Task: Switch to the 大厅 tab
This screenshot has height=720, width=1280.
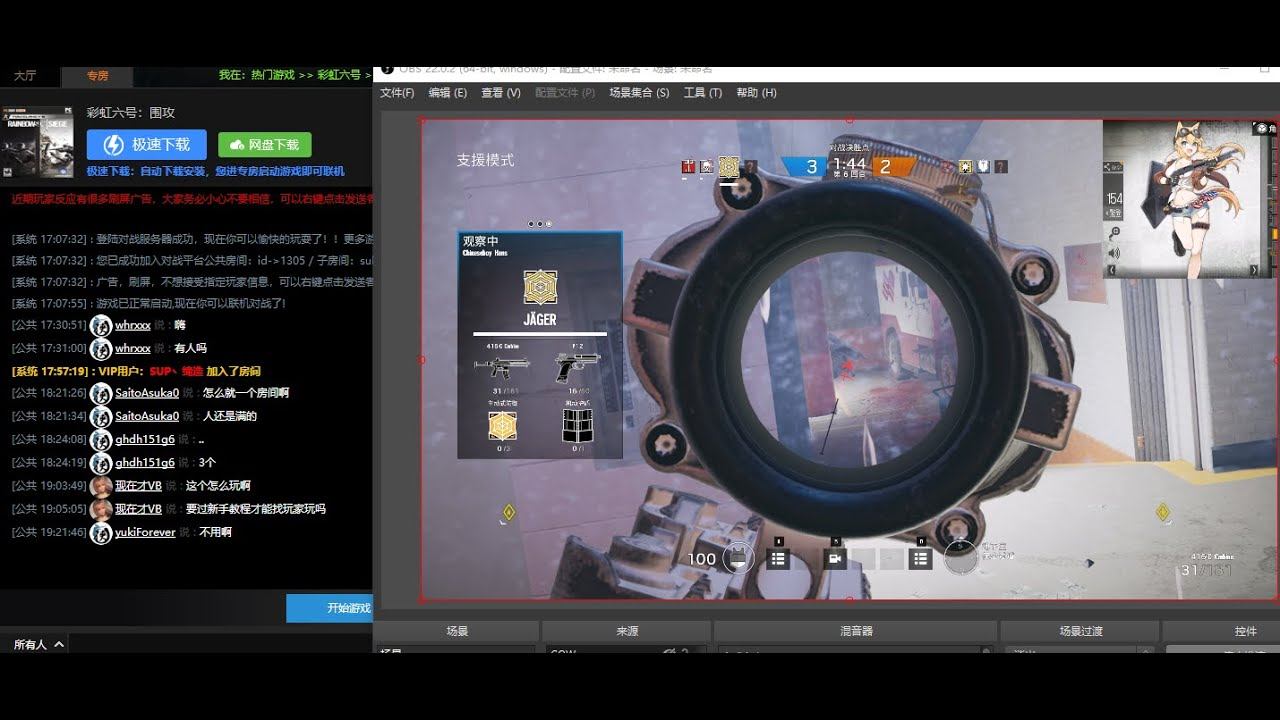Action: pos(25,76)
